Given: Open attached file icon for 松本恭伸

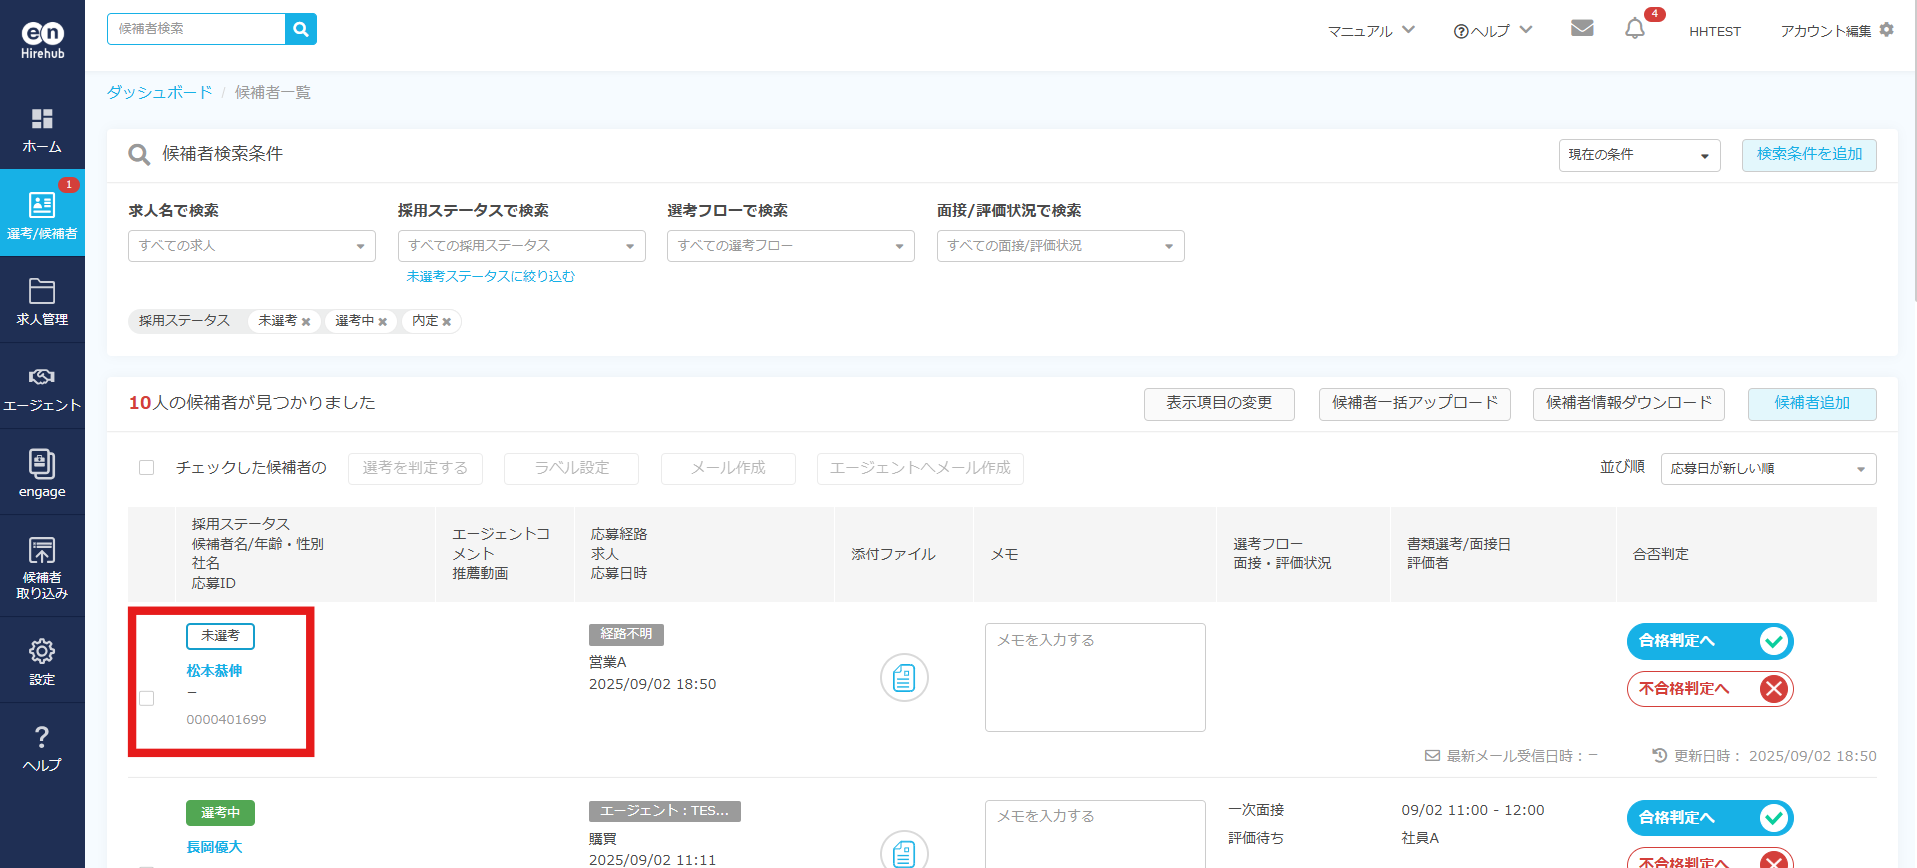Looking at the screenshot, I should point(904,678).
